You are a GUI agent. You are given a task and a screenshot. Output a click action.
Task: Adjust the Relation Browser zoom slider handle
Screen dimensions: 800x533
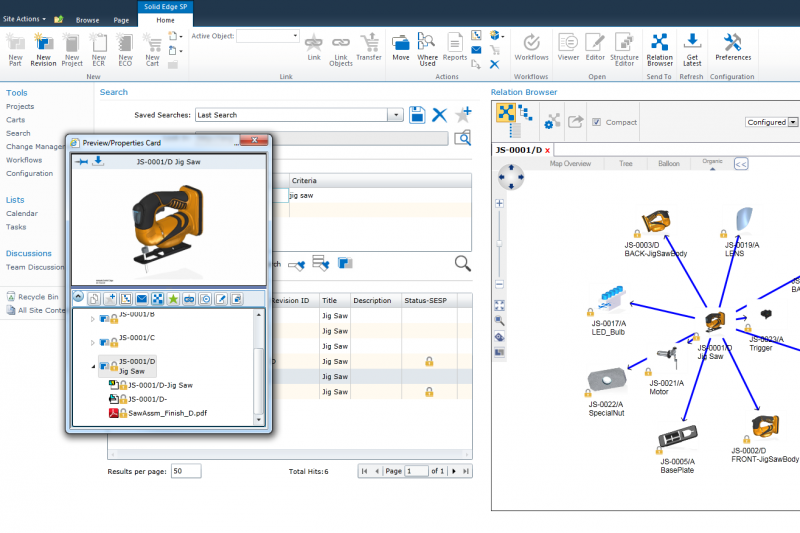click(499, 244)
